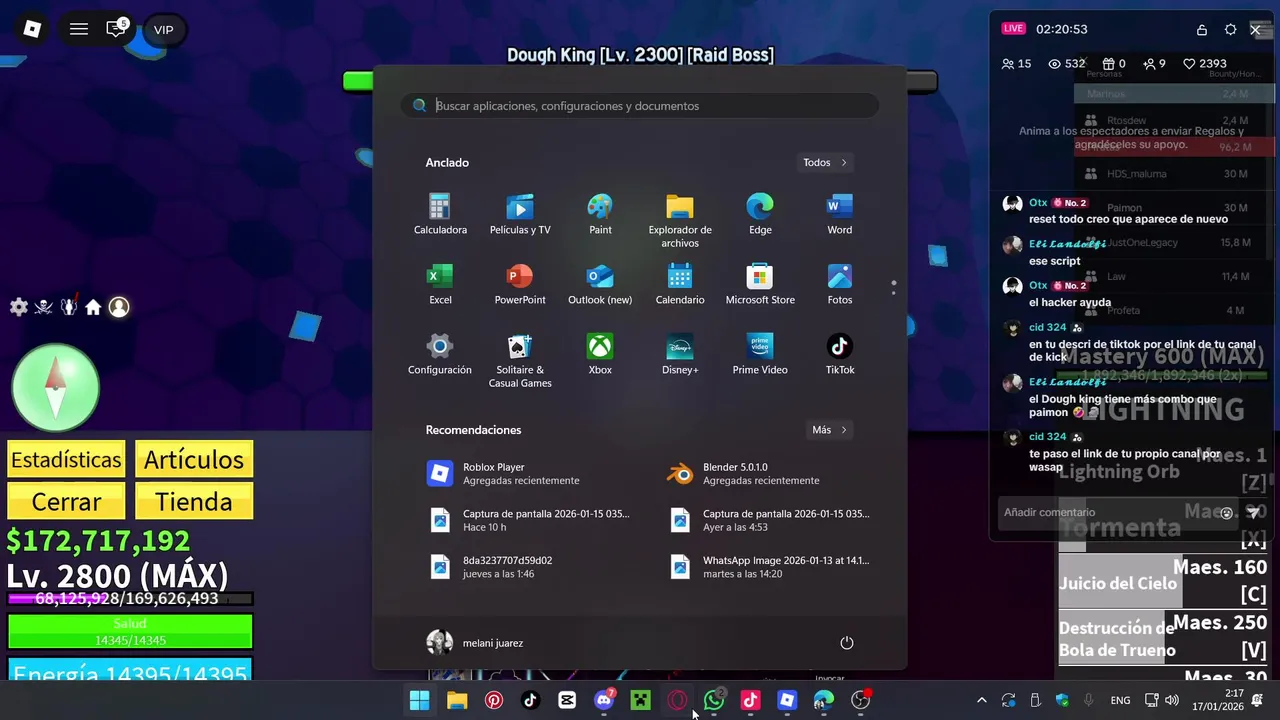The width and height of the screenshot is (1280, 720).
Task: Open the Roblox hamburger menu
Action: 79,29
